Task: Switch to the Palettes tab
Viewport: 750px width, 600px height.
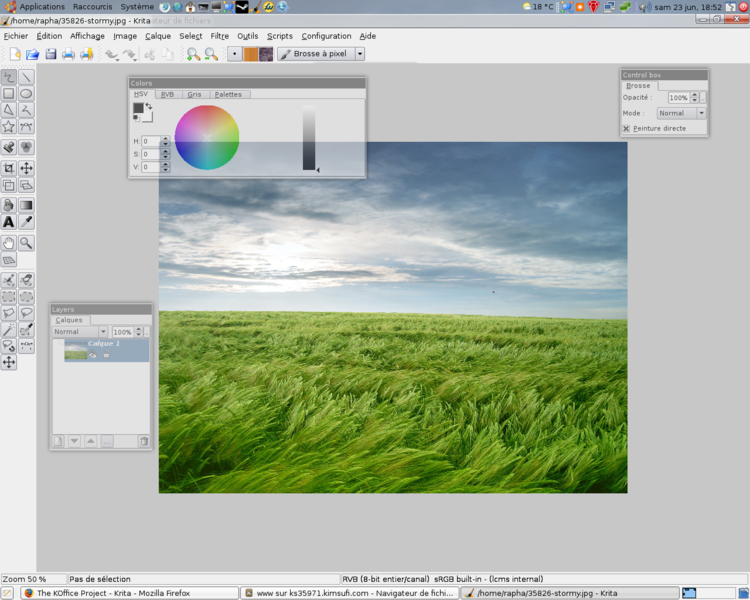Action: (x=228, y=94)
